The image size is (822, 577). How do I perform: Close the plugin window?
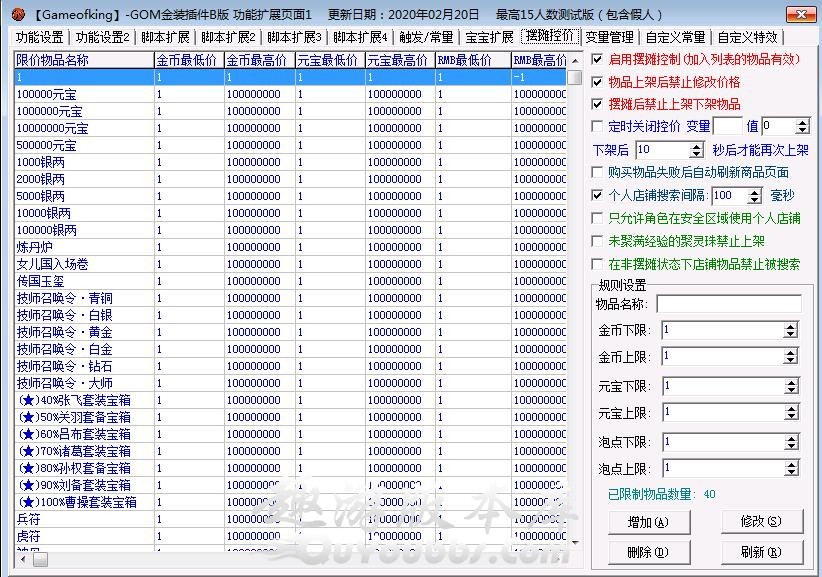801,14
